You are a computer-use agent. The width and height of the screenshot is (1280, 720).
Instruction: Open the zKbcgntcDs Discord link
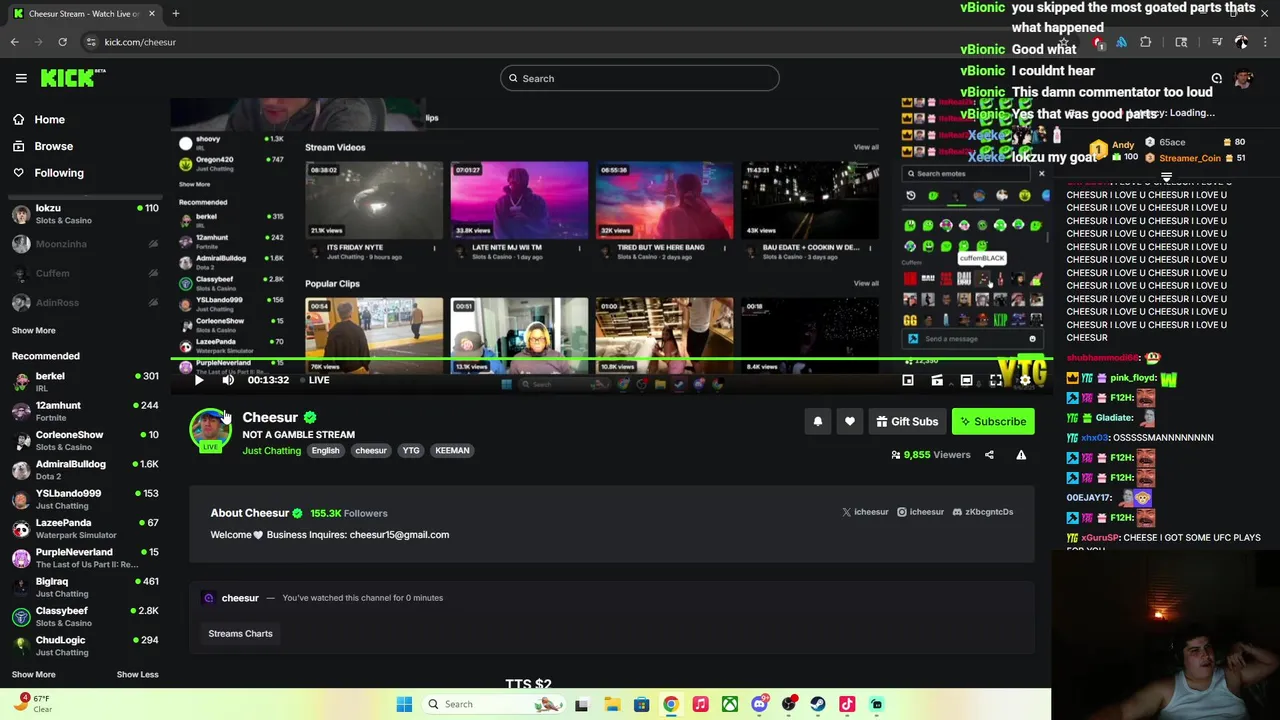[983, 512]
